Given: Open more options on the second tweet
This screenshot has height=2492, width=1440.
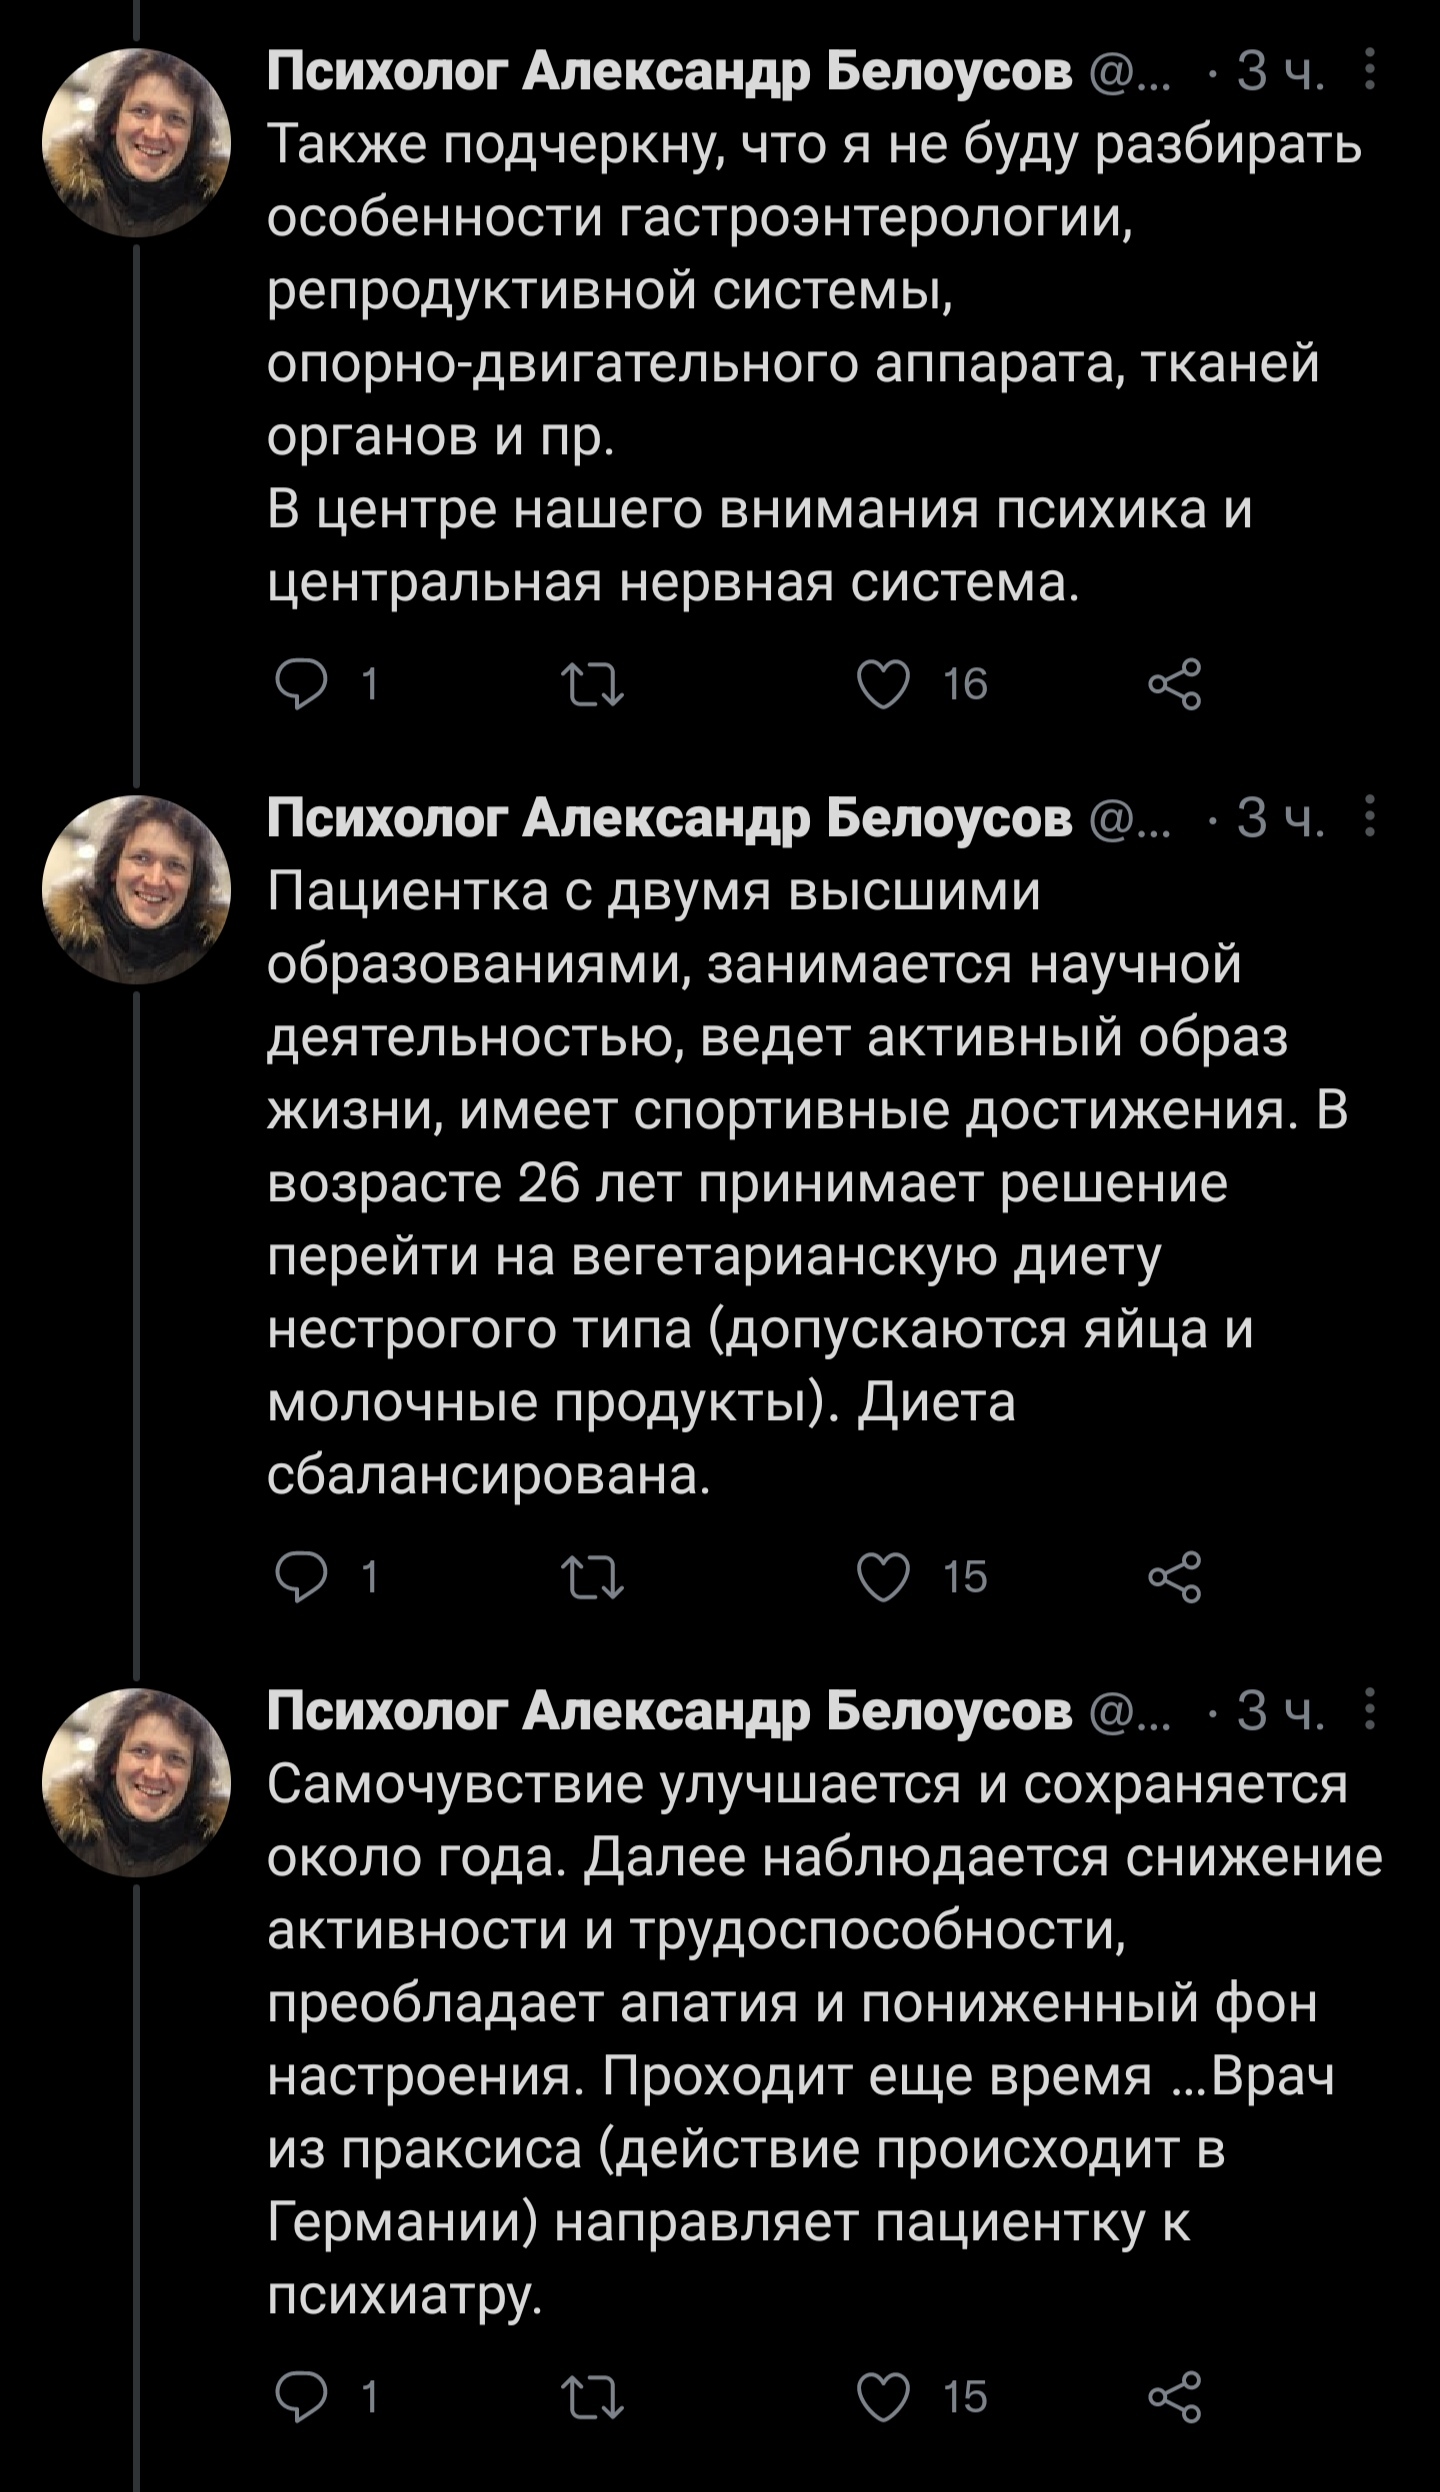Looking at the screenshot, I should (x=1370, y=816).
